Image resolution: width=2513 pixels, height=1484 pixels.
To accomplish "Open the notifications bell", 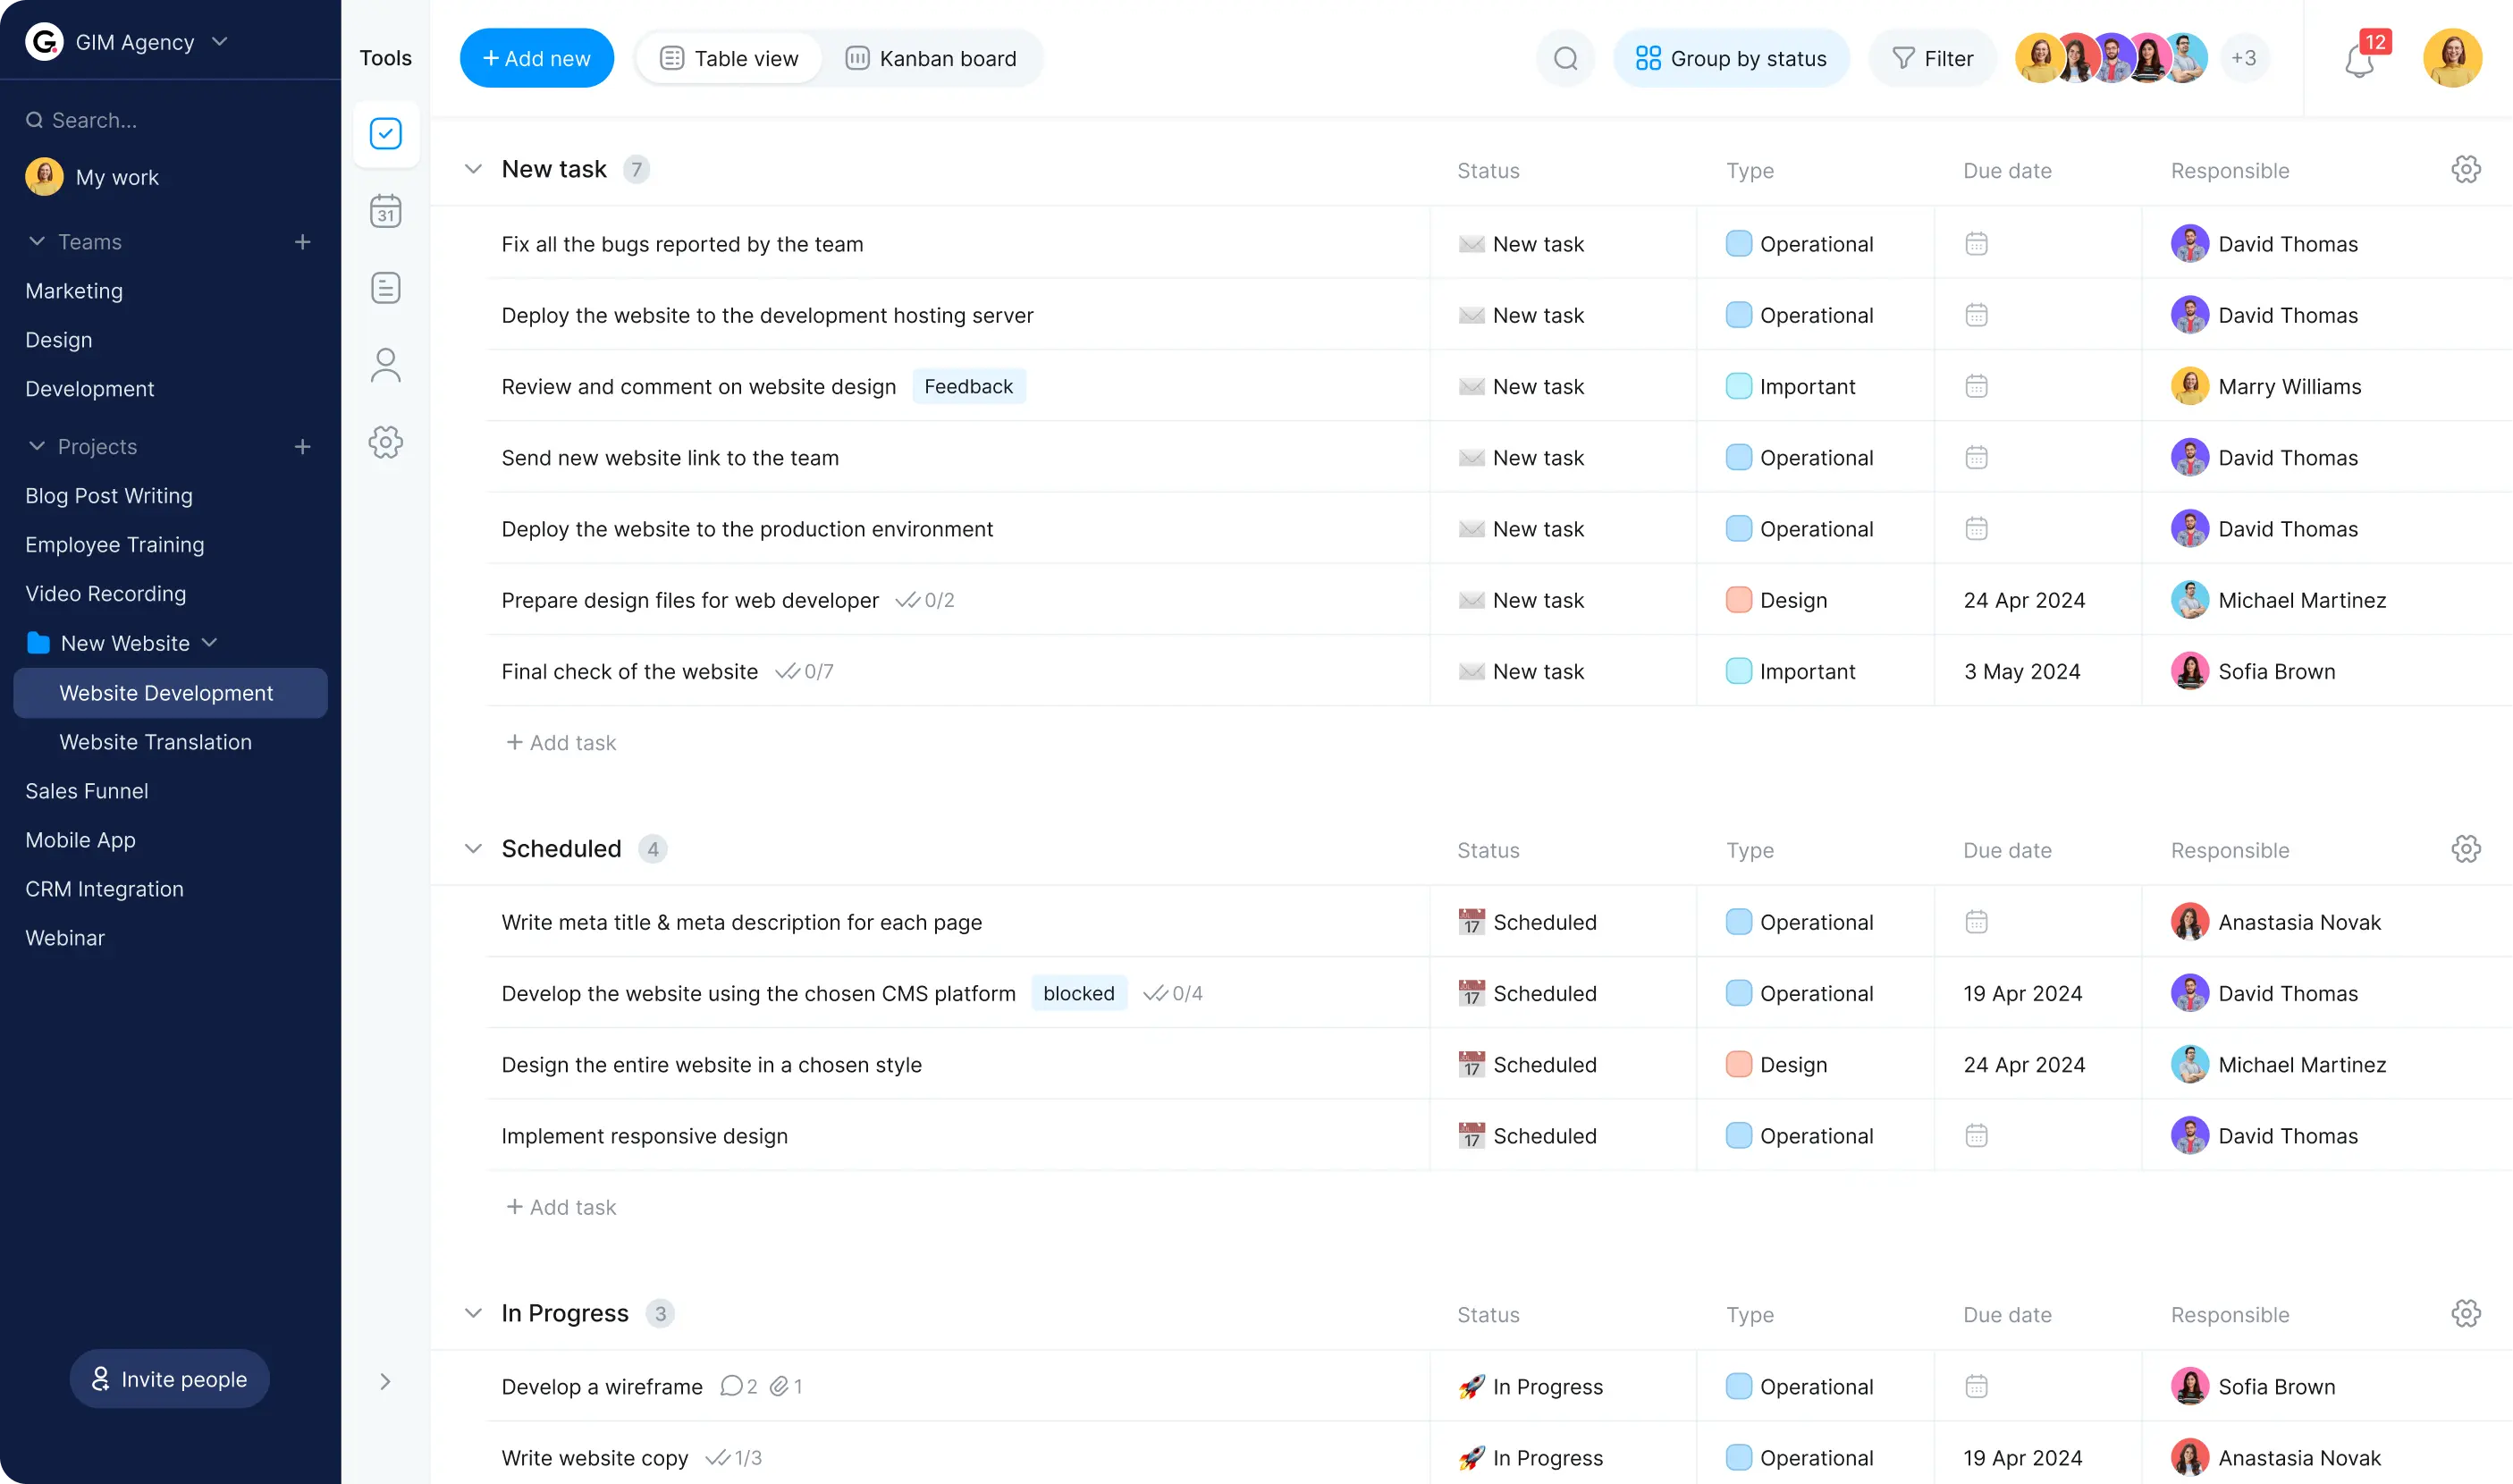I will [2358, 62].
